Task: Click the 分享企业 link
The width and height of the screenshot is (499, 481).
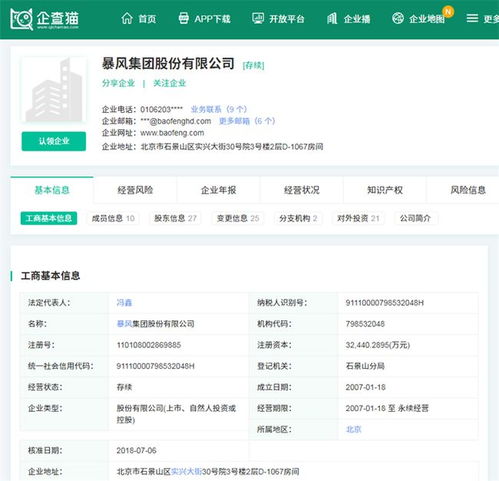Action: (118, 83)
